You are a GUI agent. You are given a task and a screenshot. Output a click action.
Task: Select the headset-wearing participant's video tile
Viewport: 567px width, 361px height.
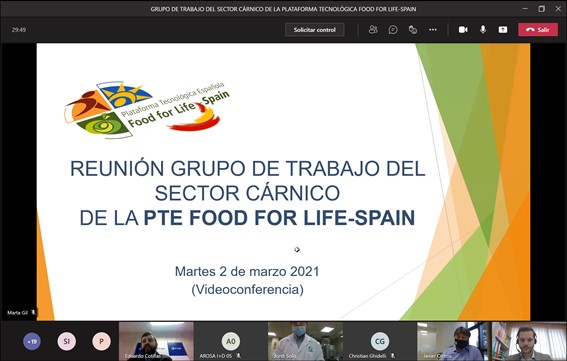(x=529, y=341)
